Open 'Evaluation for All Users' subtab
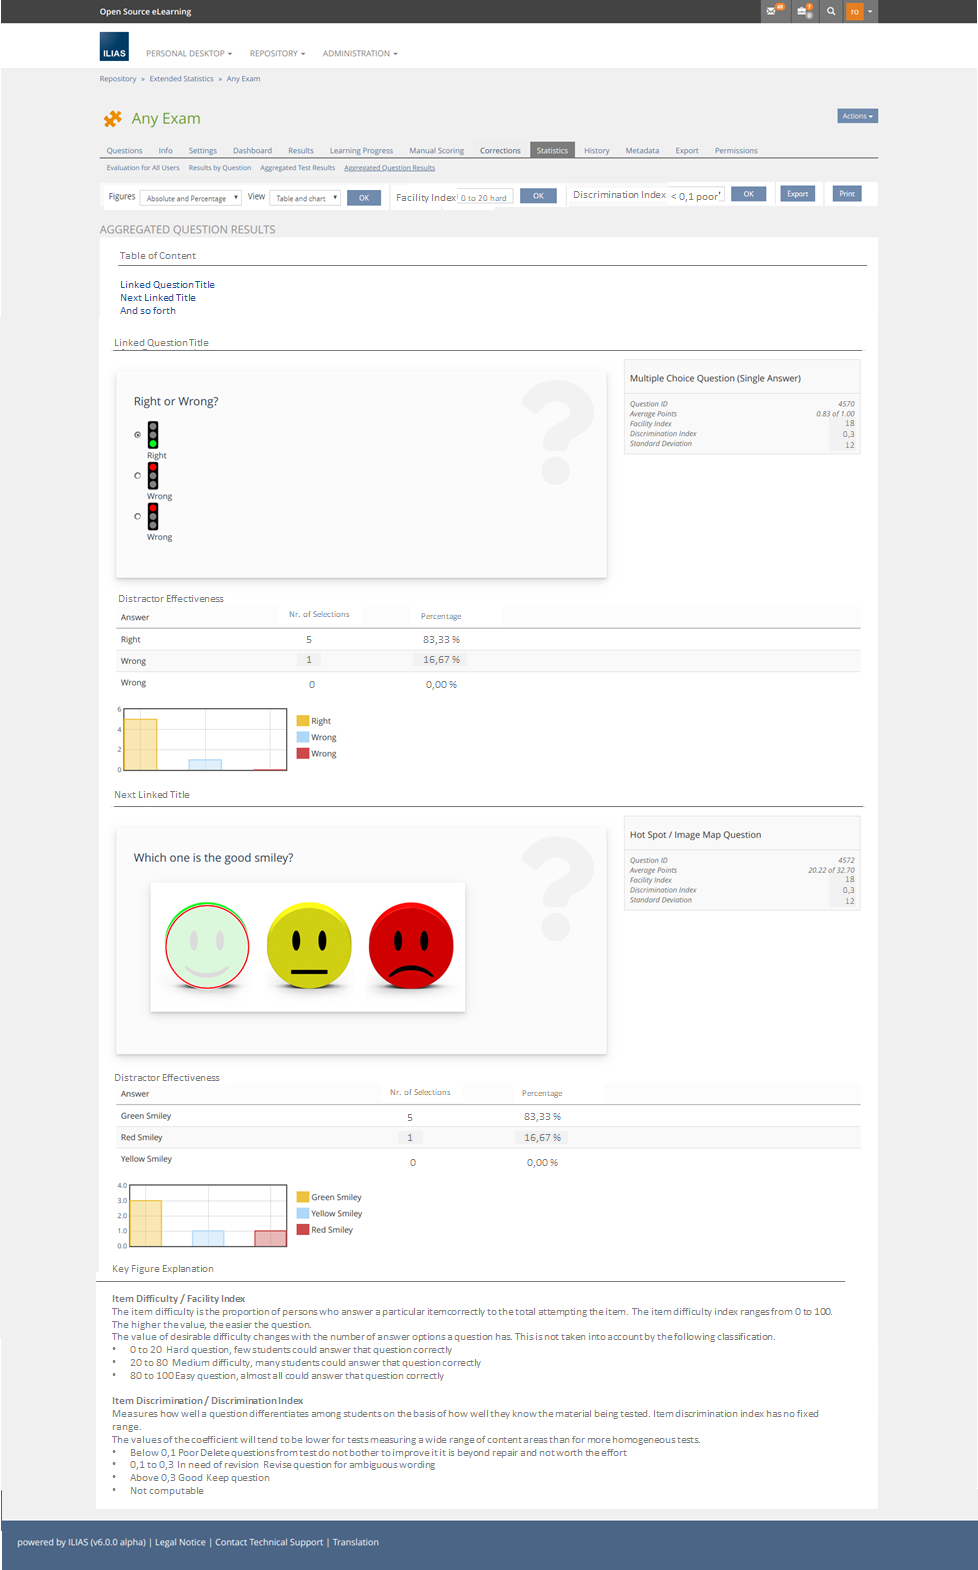This screenshot has width=978, height=1570. pos(143,168)
